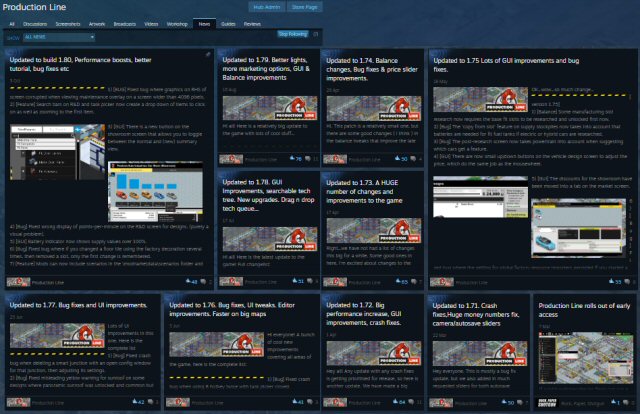640x414 pixels.
Task: Open comments on the 1.77 post
Action: pos(150,402)
